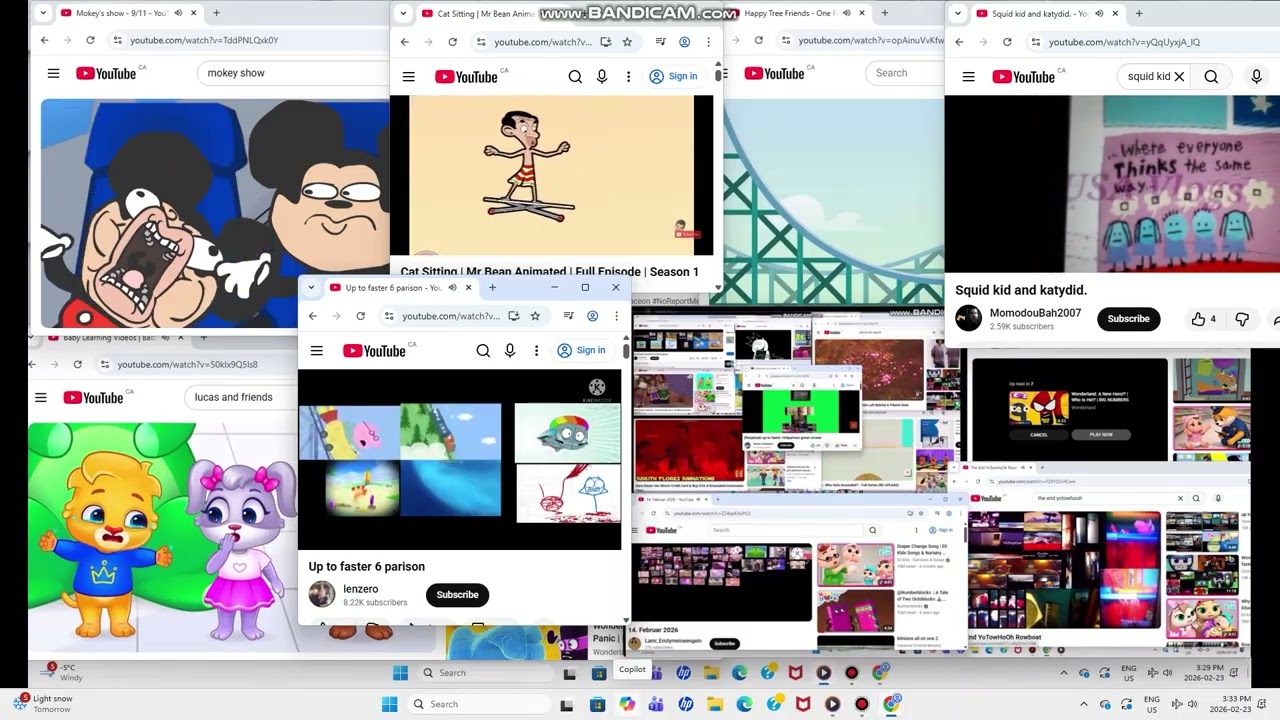The image size is (1280, 720).
Task: Open tab search in Up to faster window
Action: click(311, 288)
